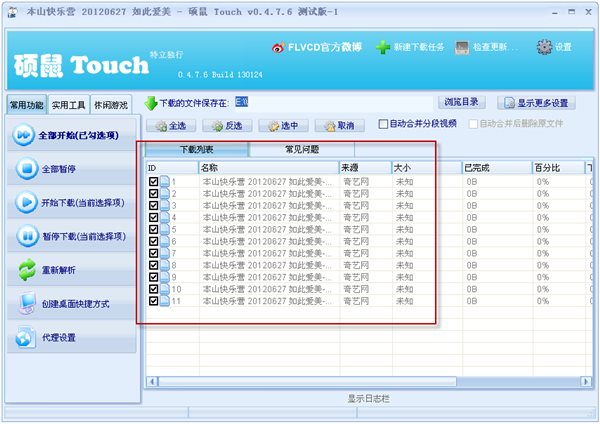Viewport: 600px width, 424px height.
Task: Click 开始下载(当前选择项) play icon
Action: click(27, 202)
